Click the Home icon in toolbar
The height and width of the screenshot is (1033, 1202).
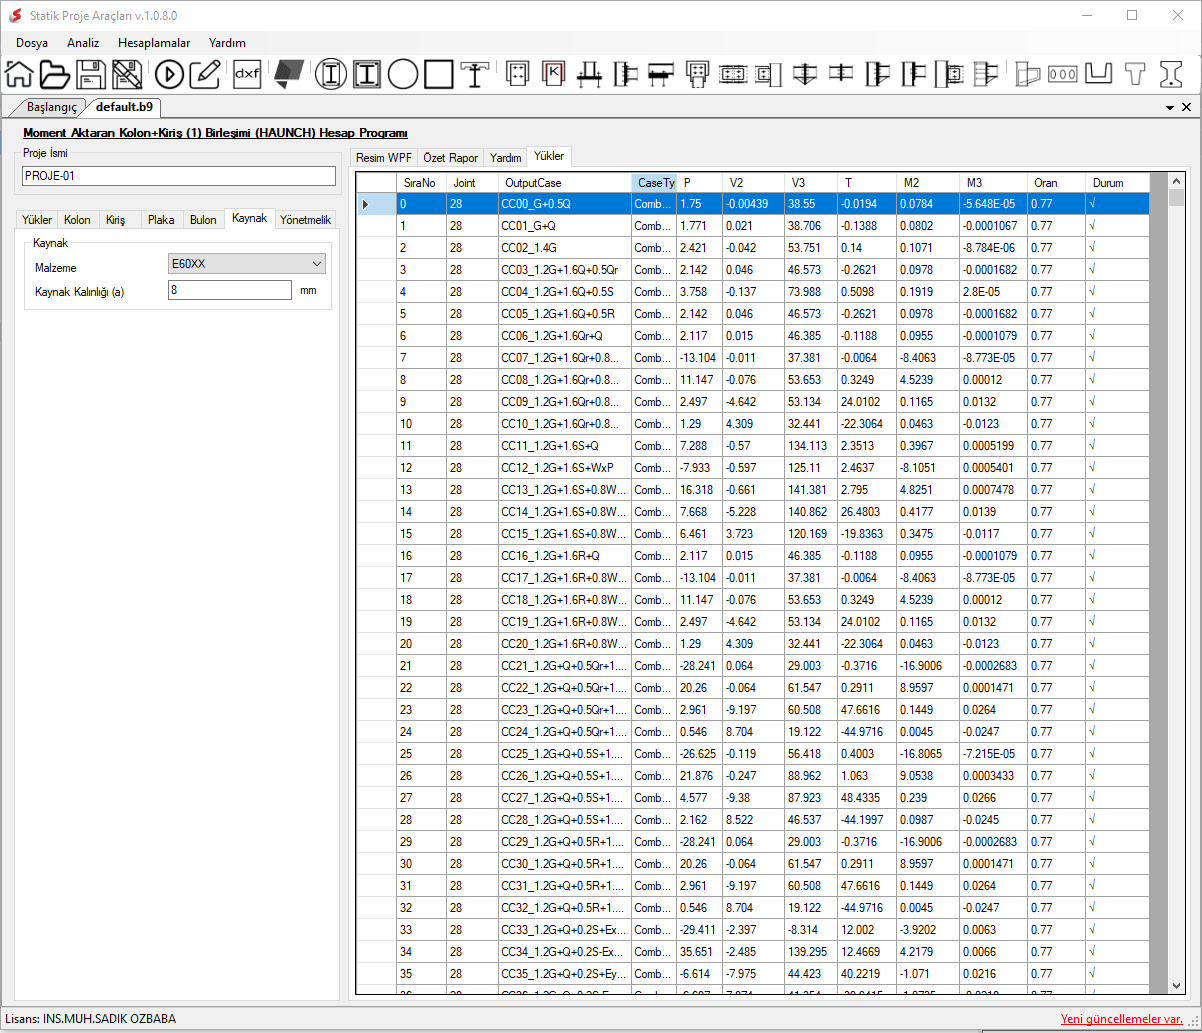point(20,74)
